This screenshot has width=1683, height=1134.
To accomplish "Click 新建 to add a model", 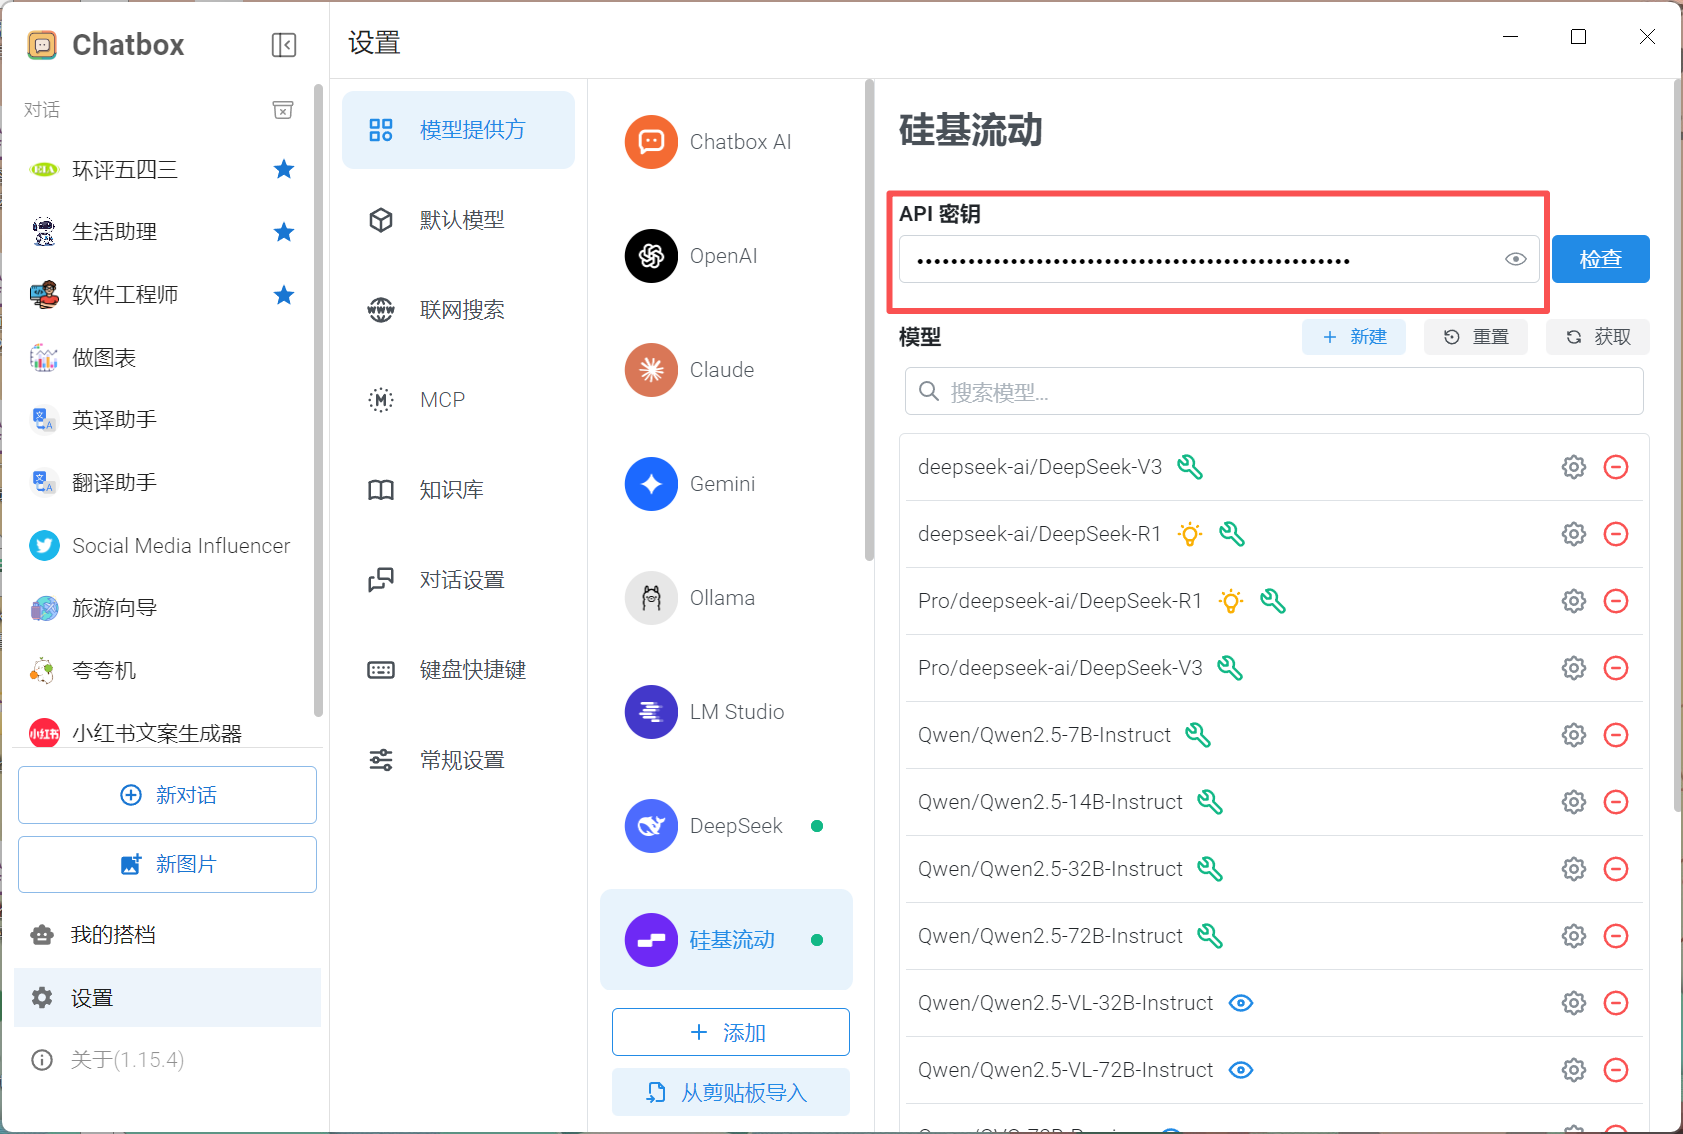I will [x=1353, y=337].
